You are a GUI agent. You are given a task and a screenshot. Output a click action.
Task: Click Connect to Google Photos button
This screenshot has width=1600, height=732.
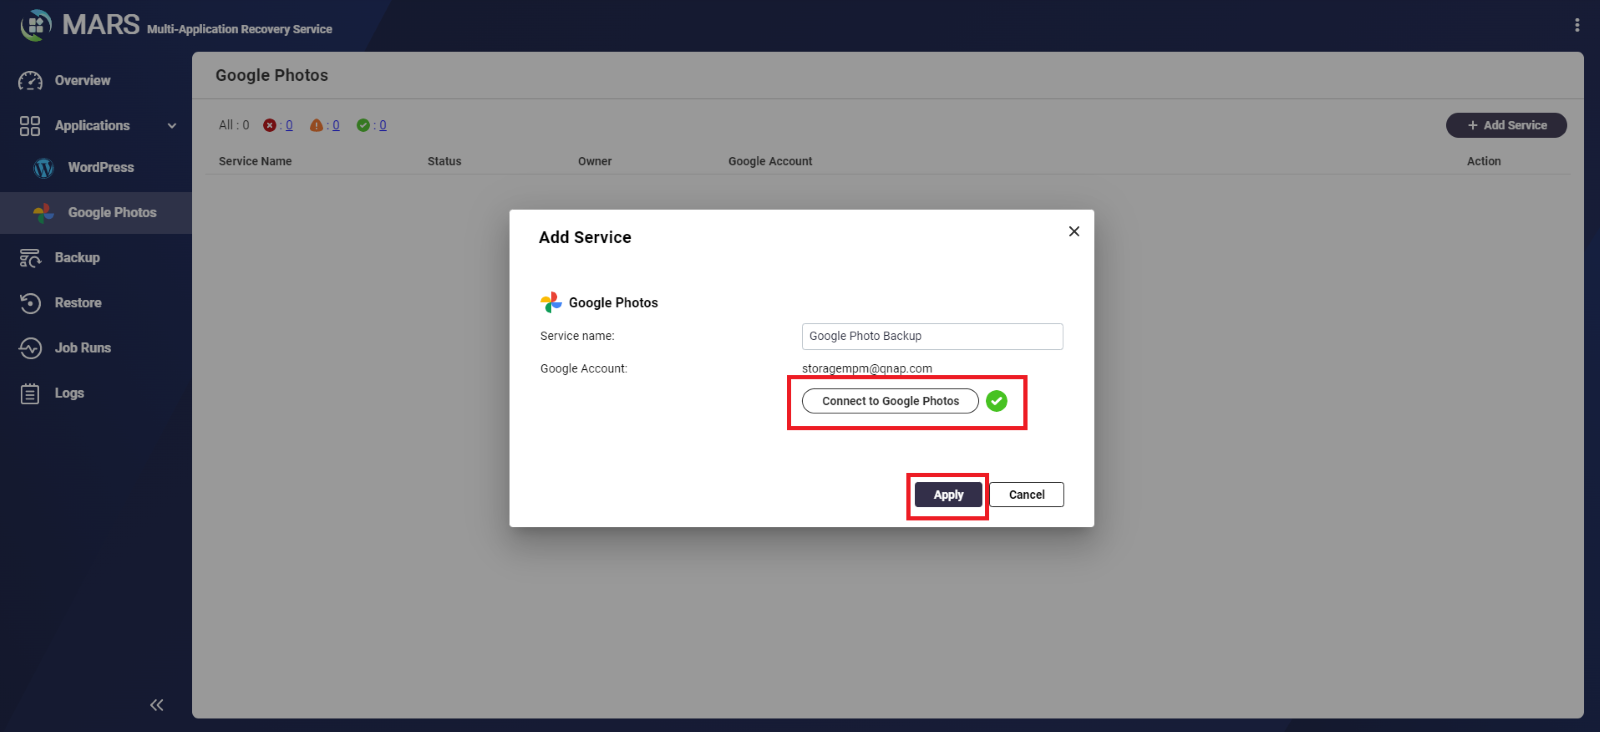890,401
